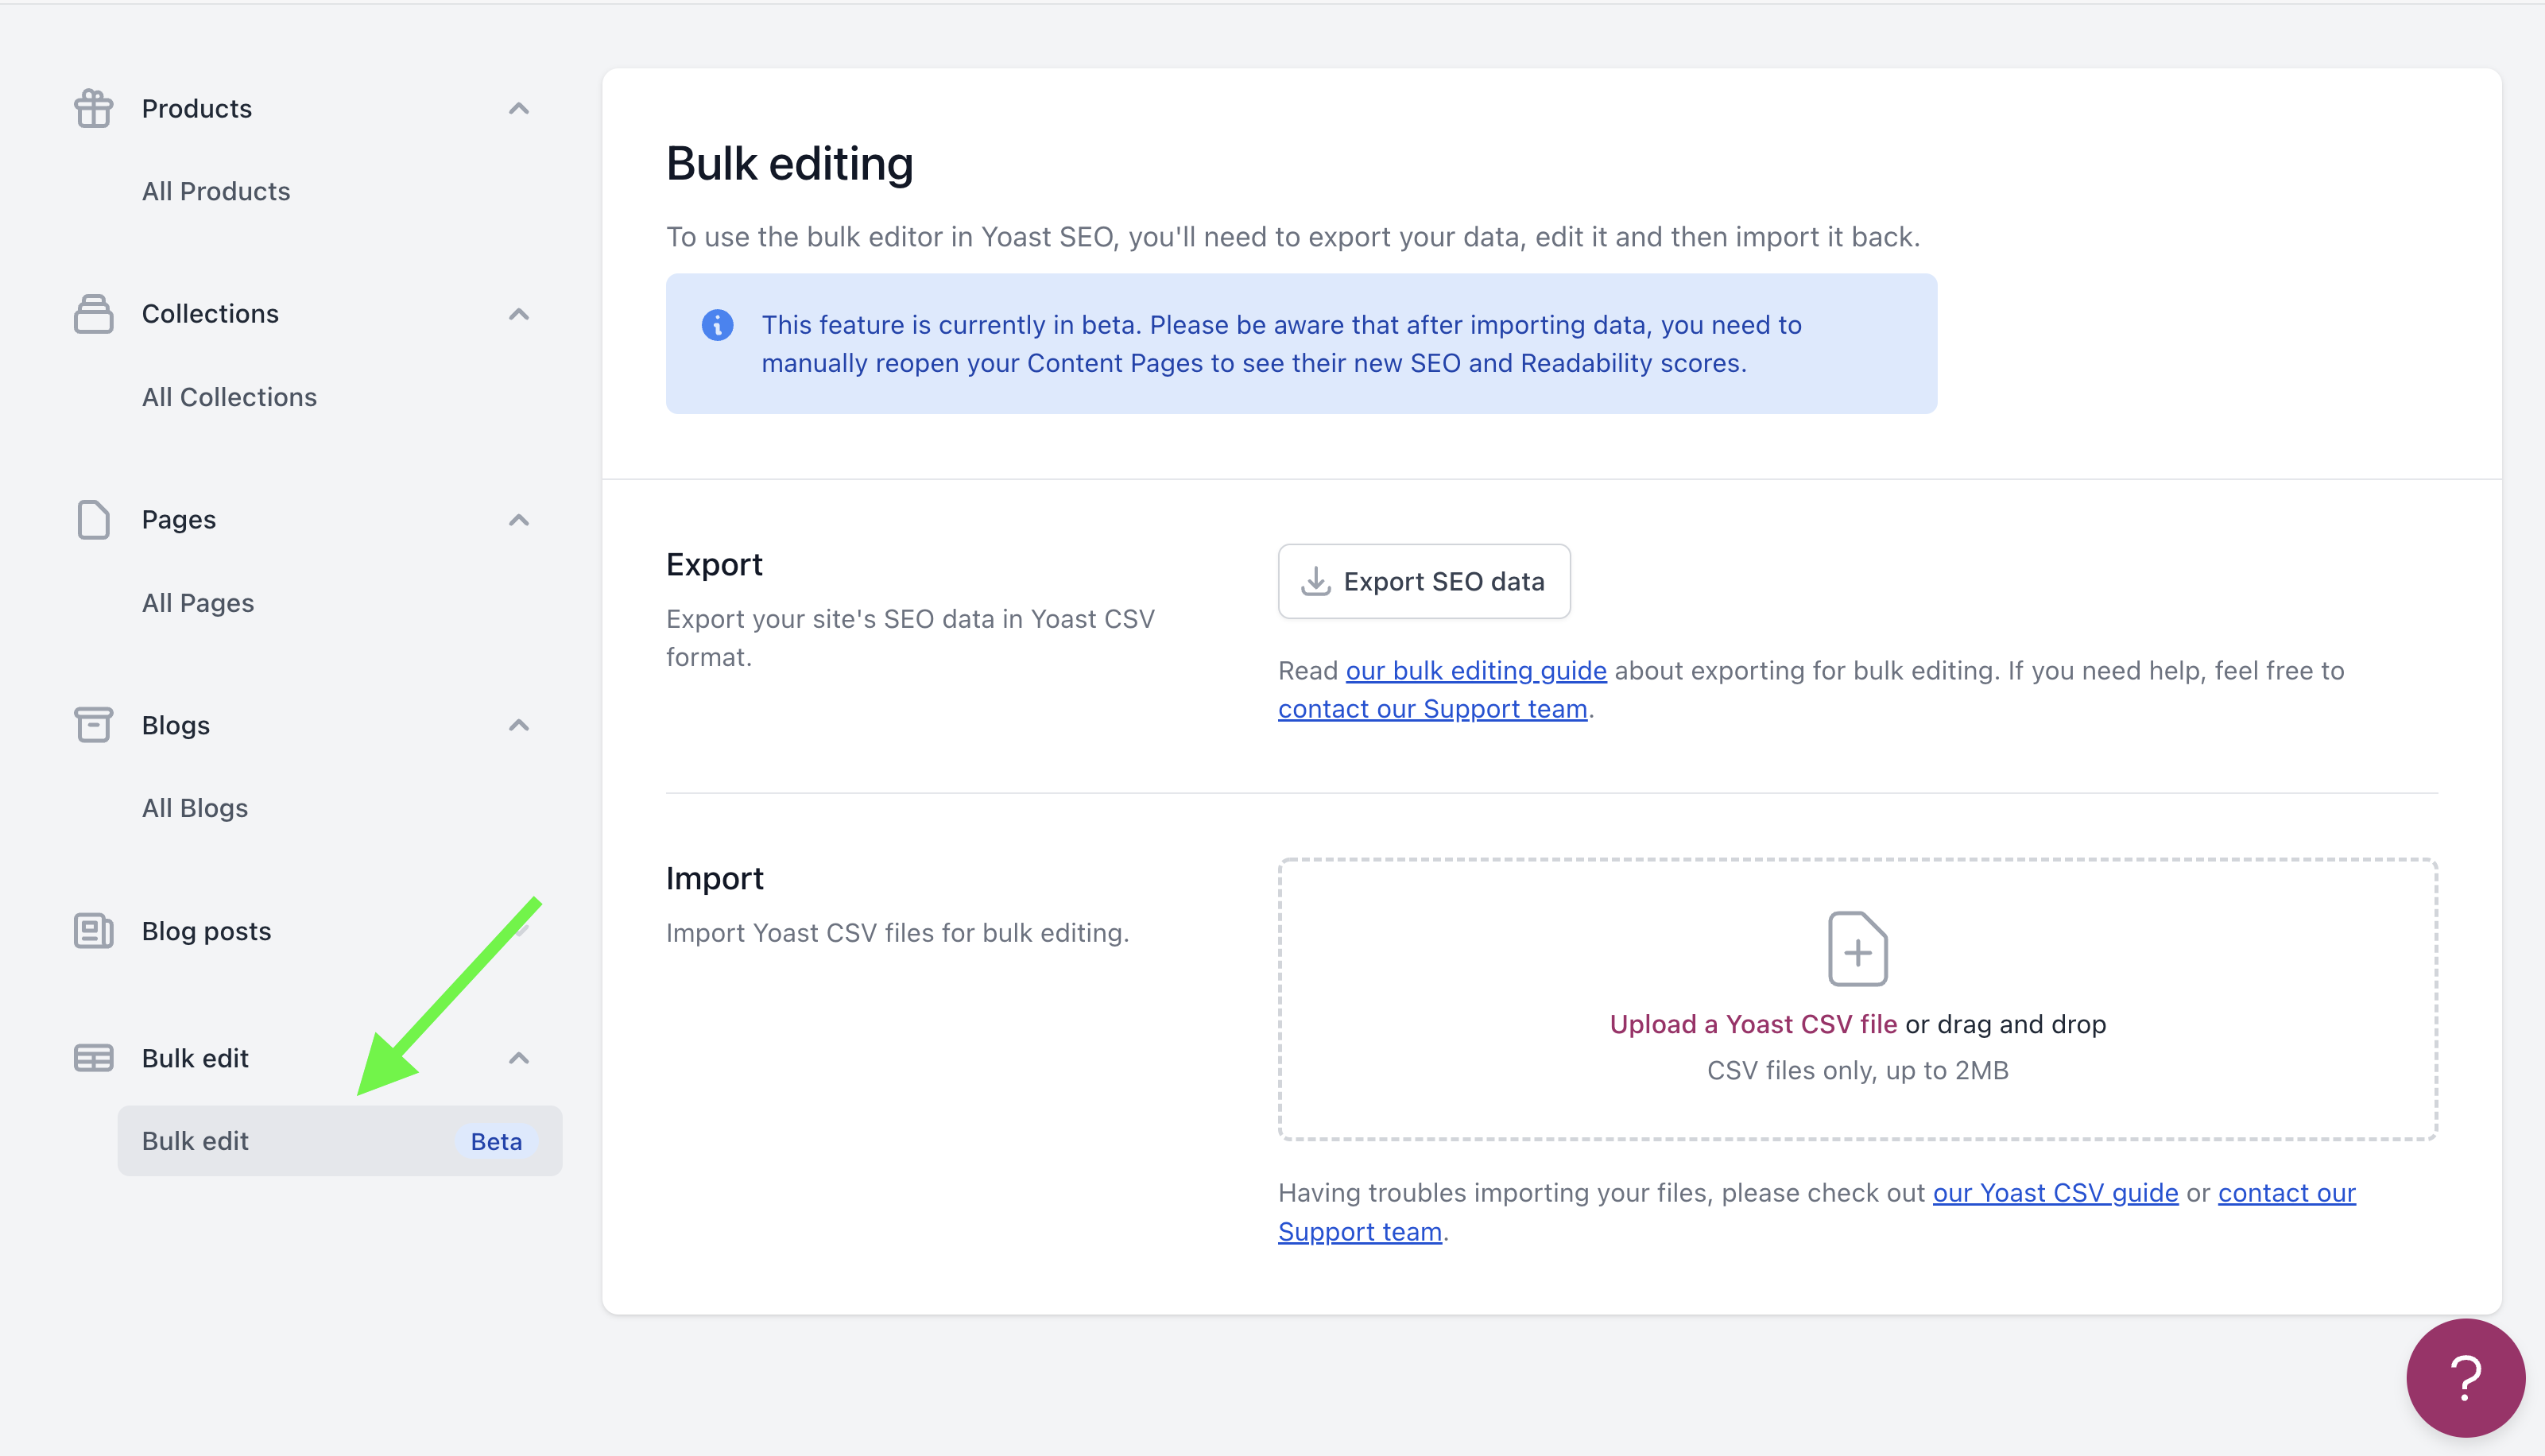Open our bulk editing guide link
Image resolution: width=2545 pixels, height=1456 pixels.
tap(1476, 671)
